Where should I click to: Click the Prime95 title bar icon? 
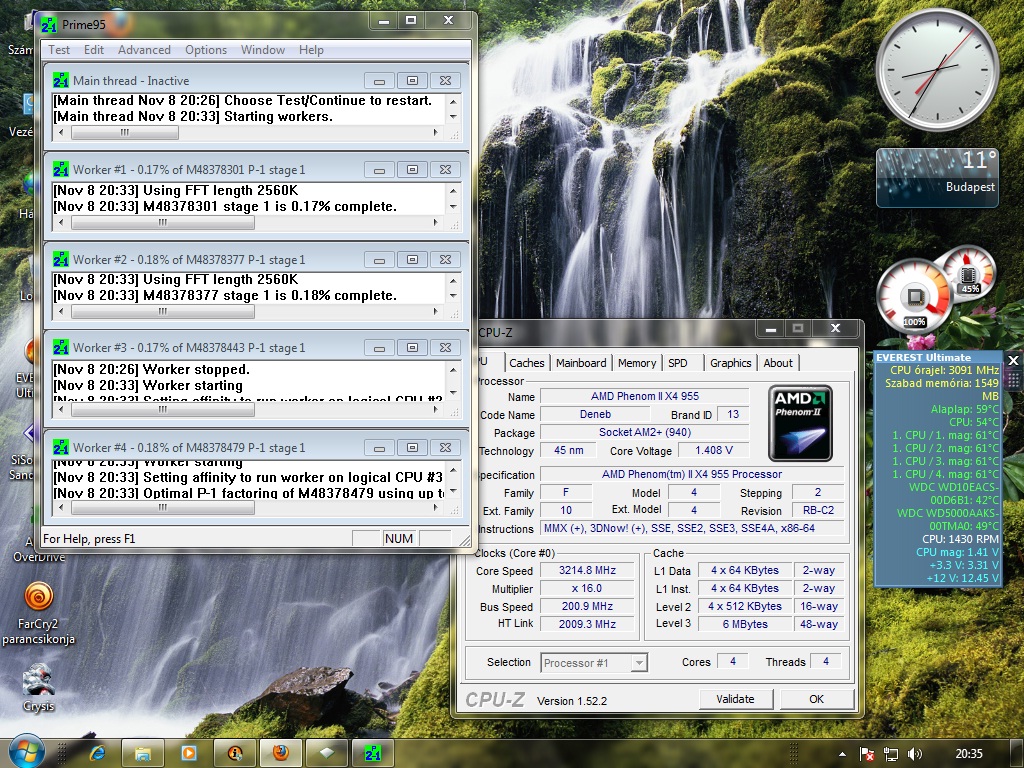(x=49, y=25)
